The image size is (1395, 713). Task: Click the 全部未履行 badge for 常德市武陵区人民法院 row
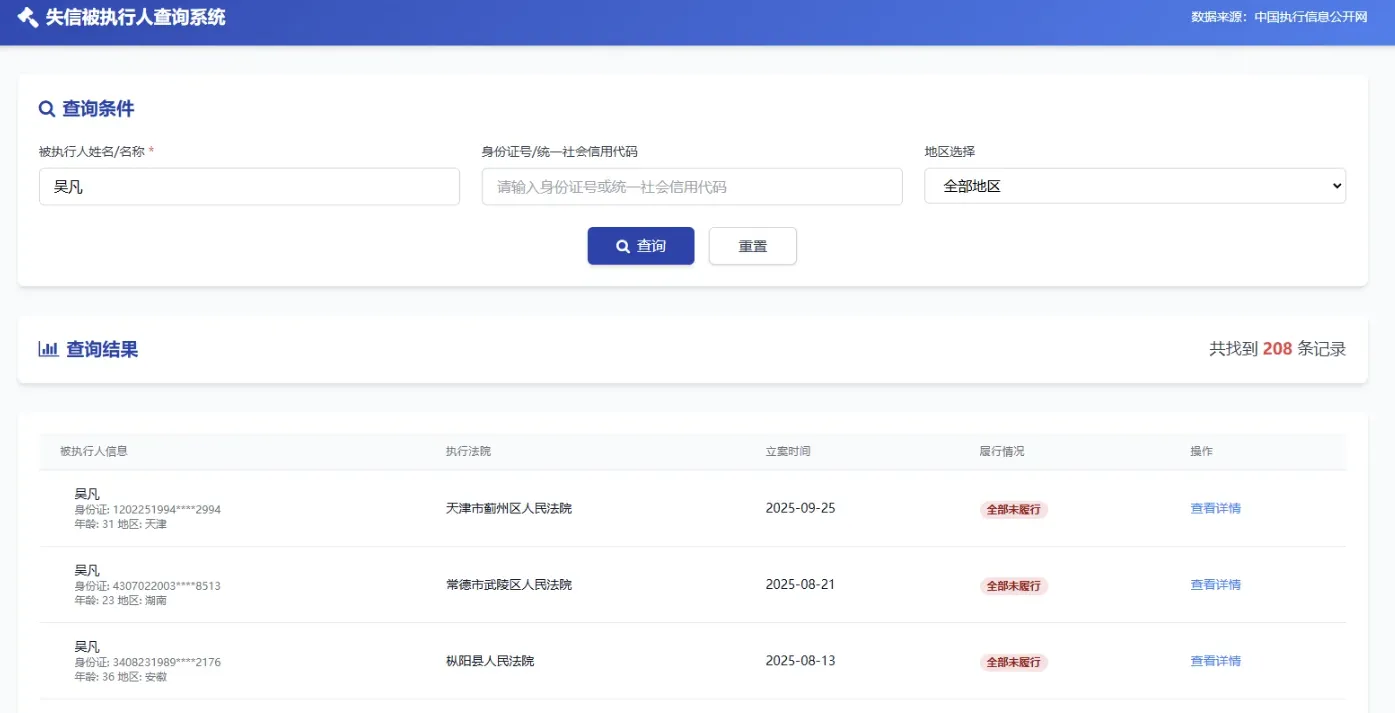[1013, 585]
